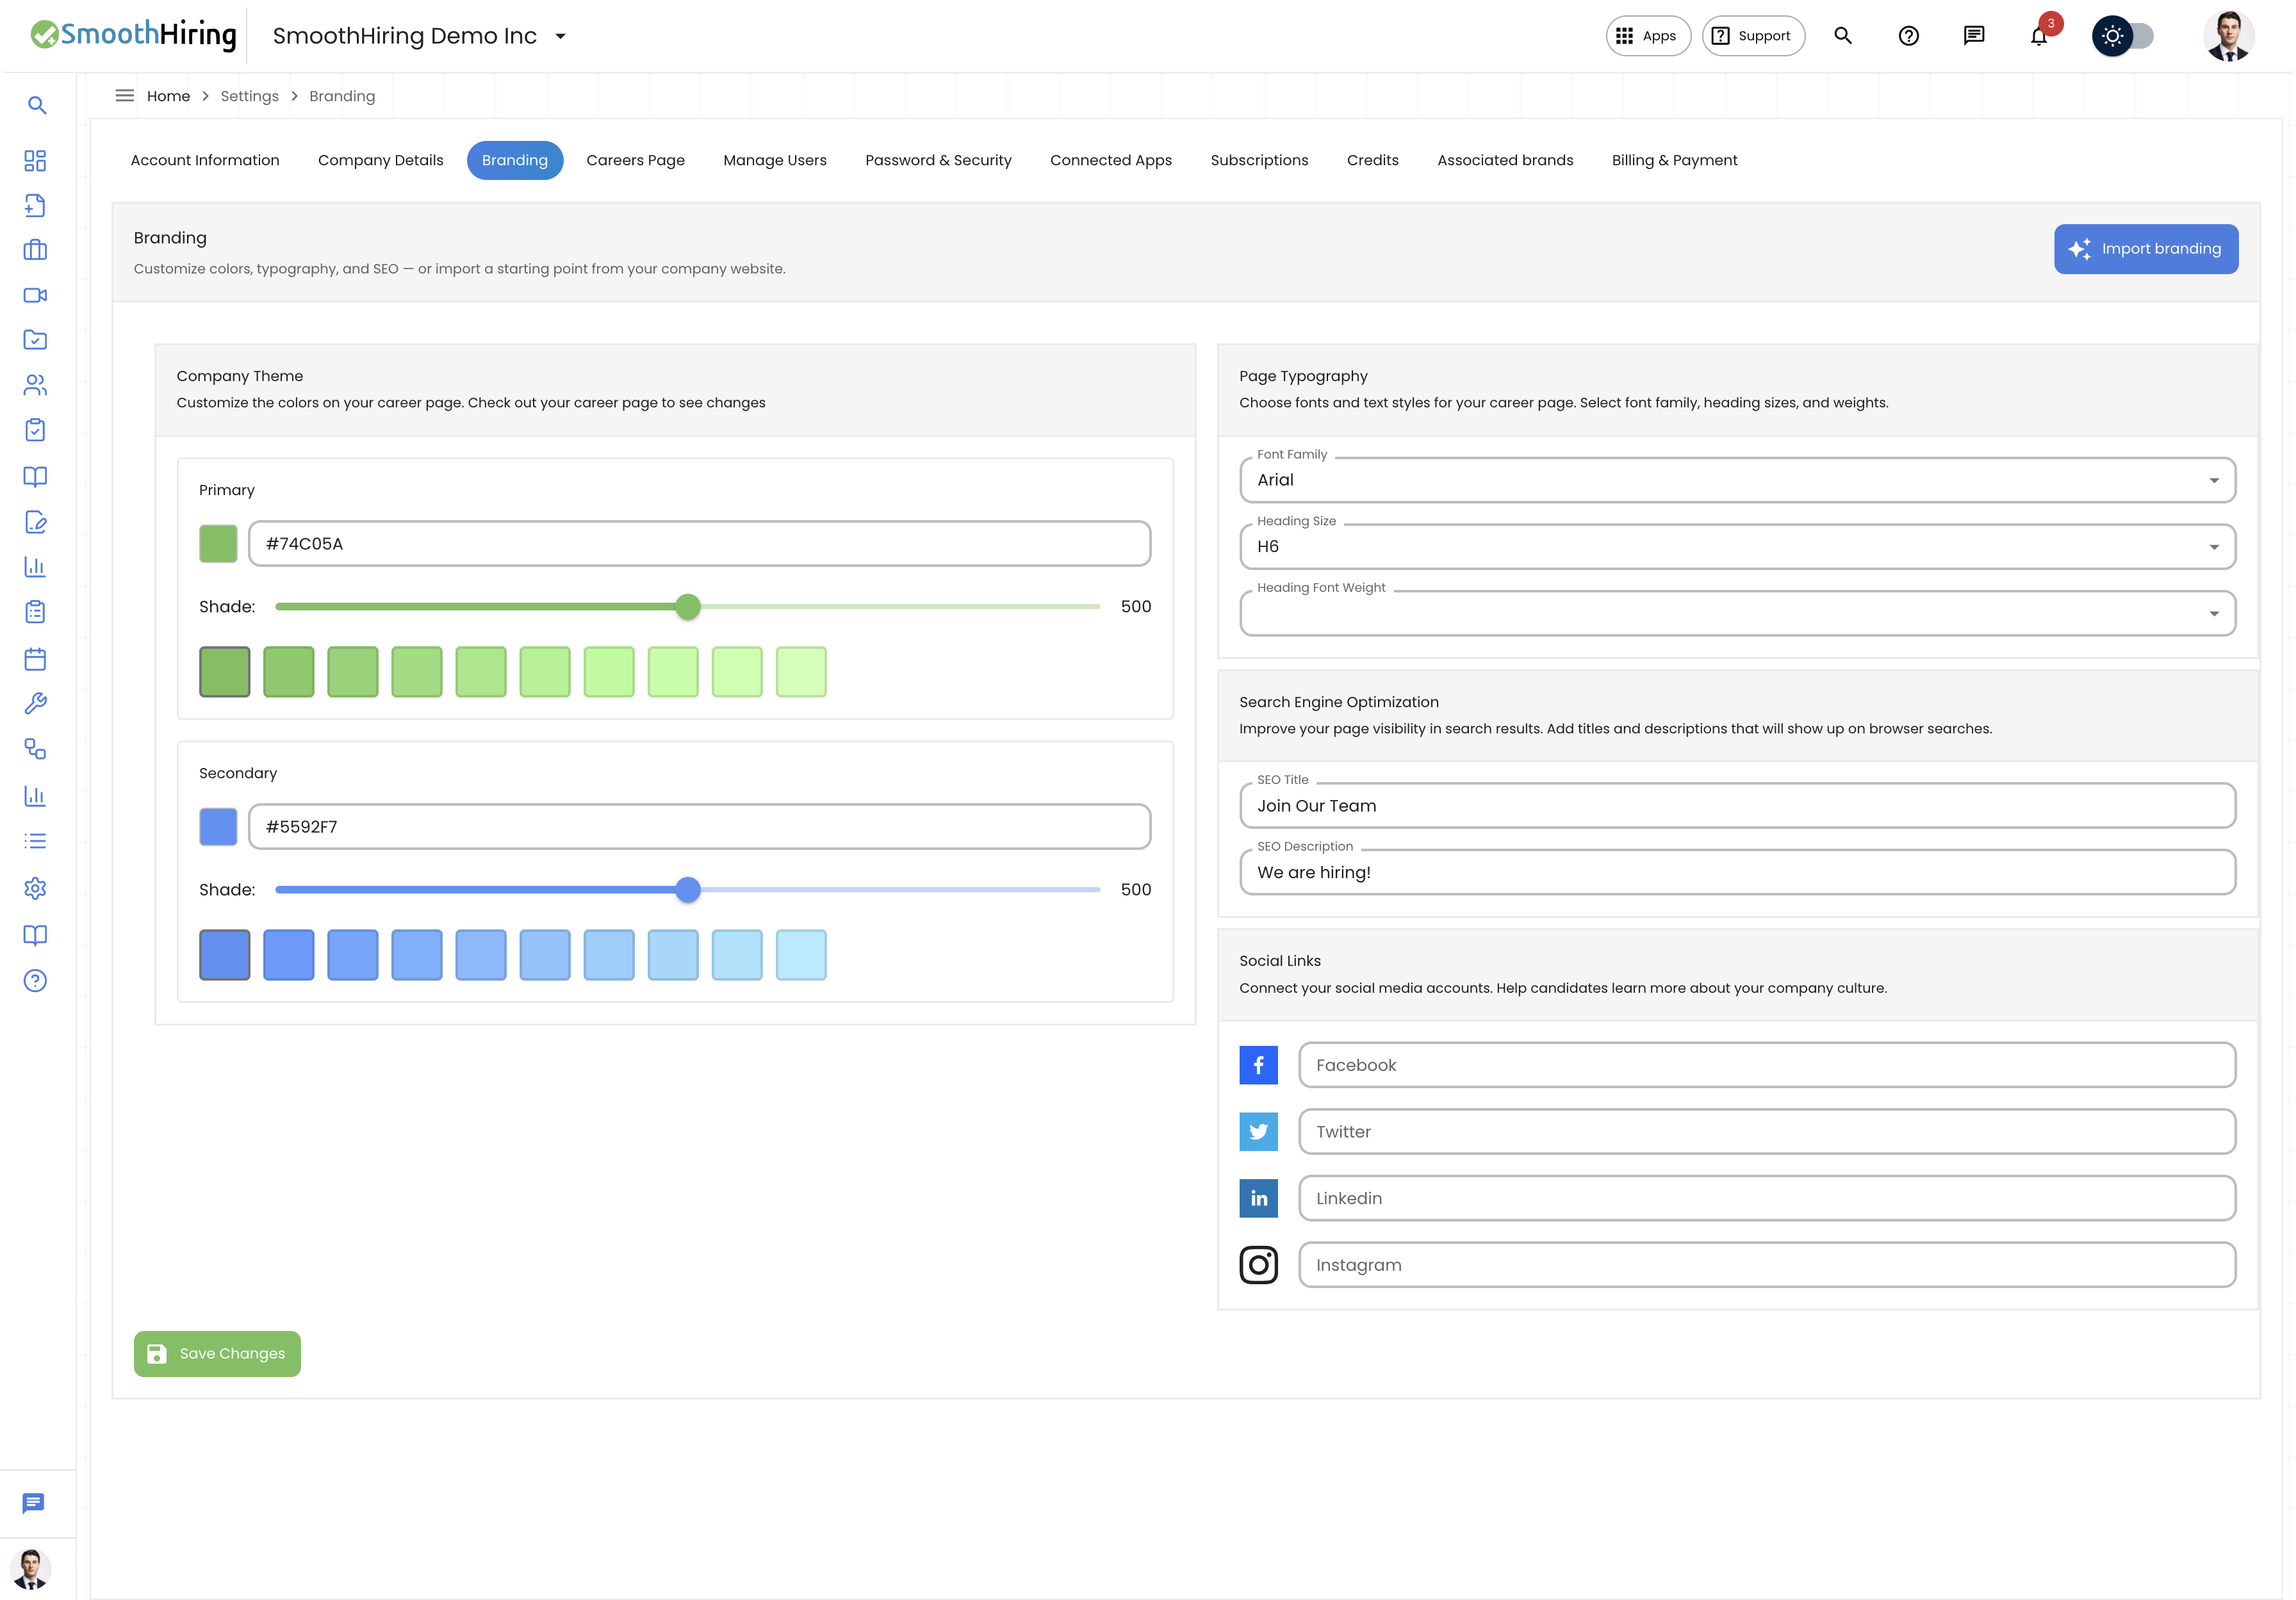Click the Primary shade slider handle
The image size is (2296, 1600).
pos(688,607)
